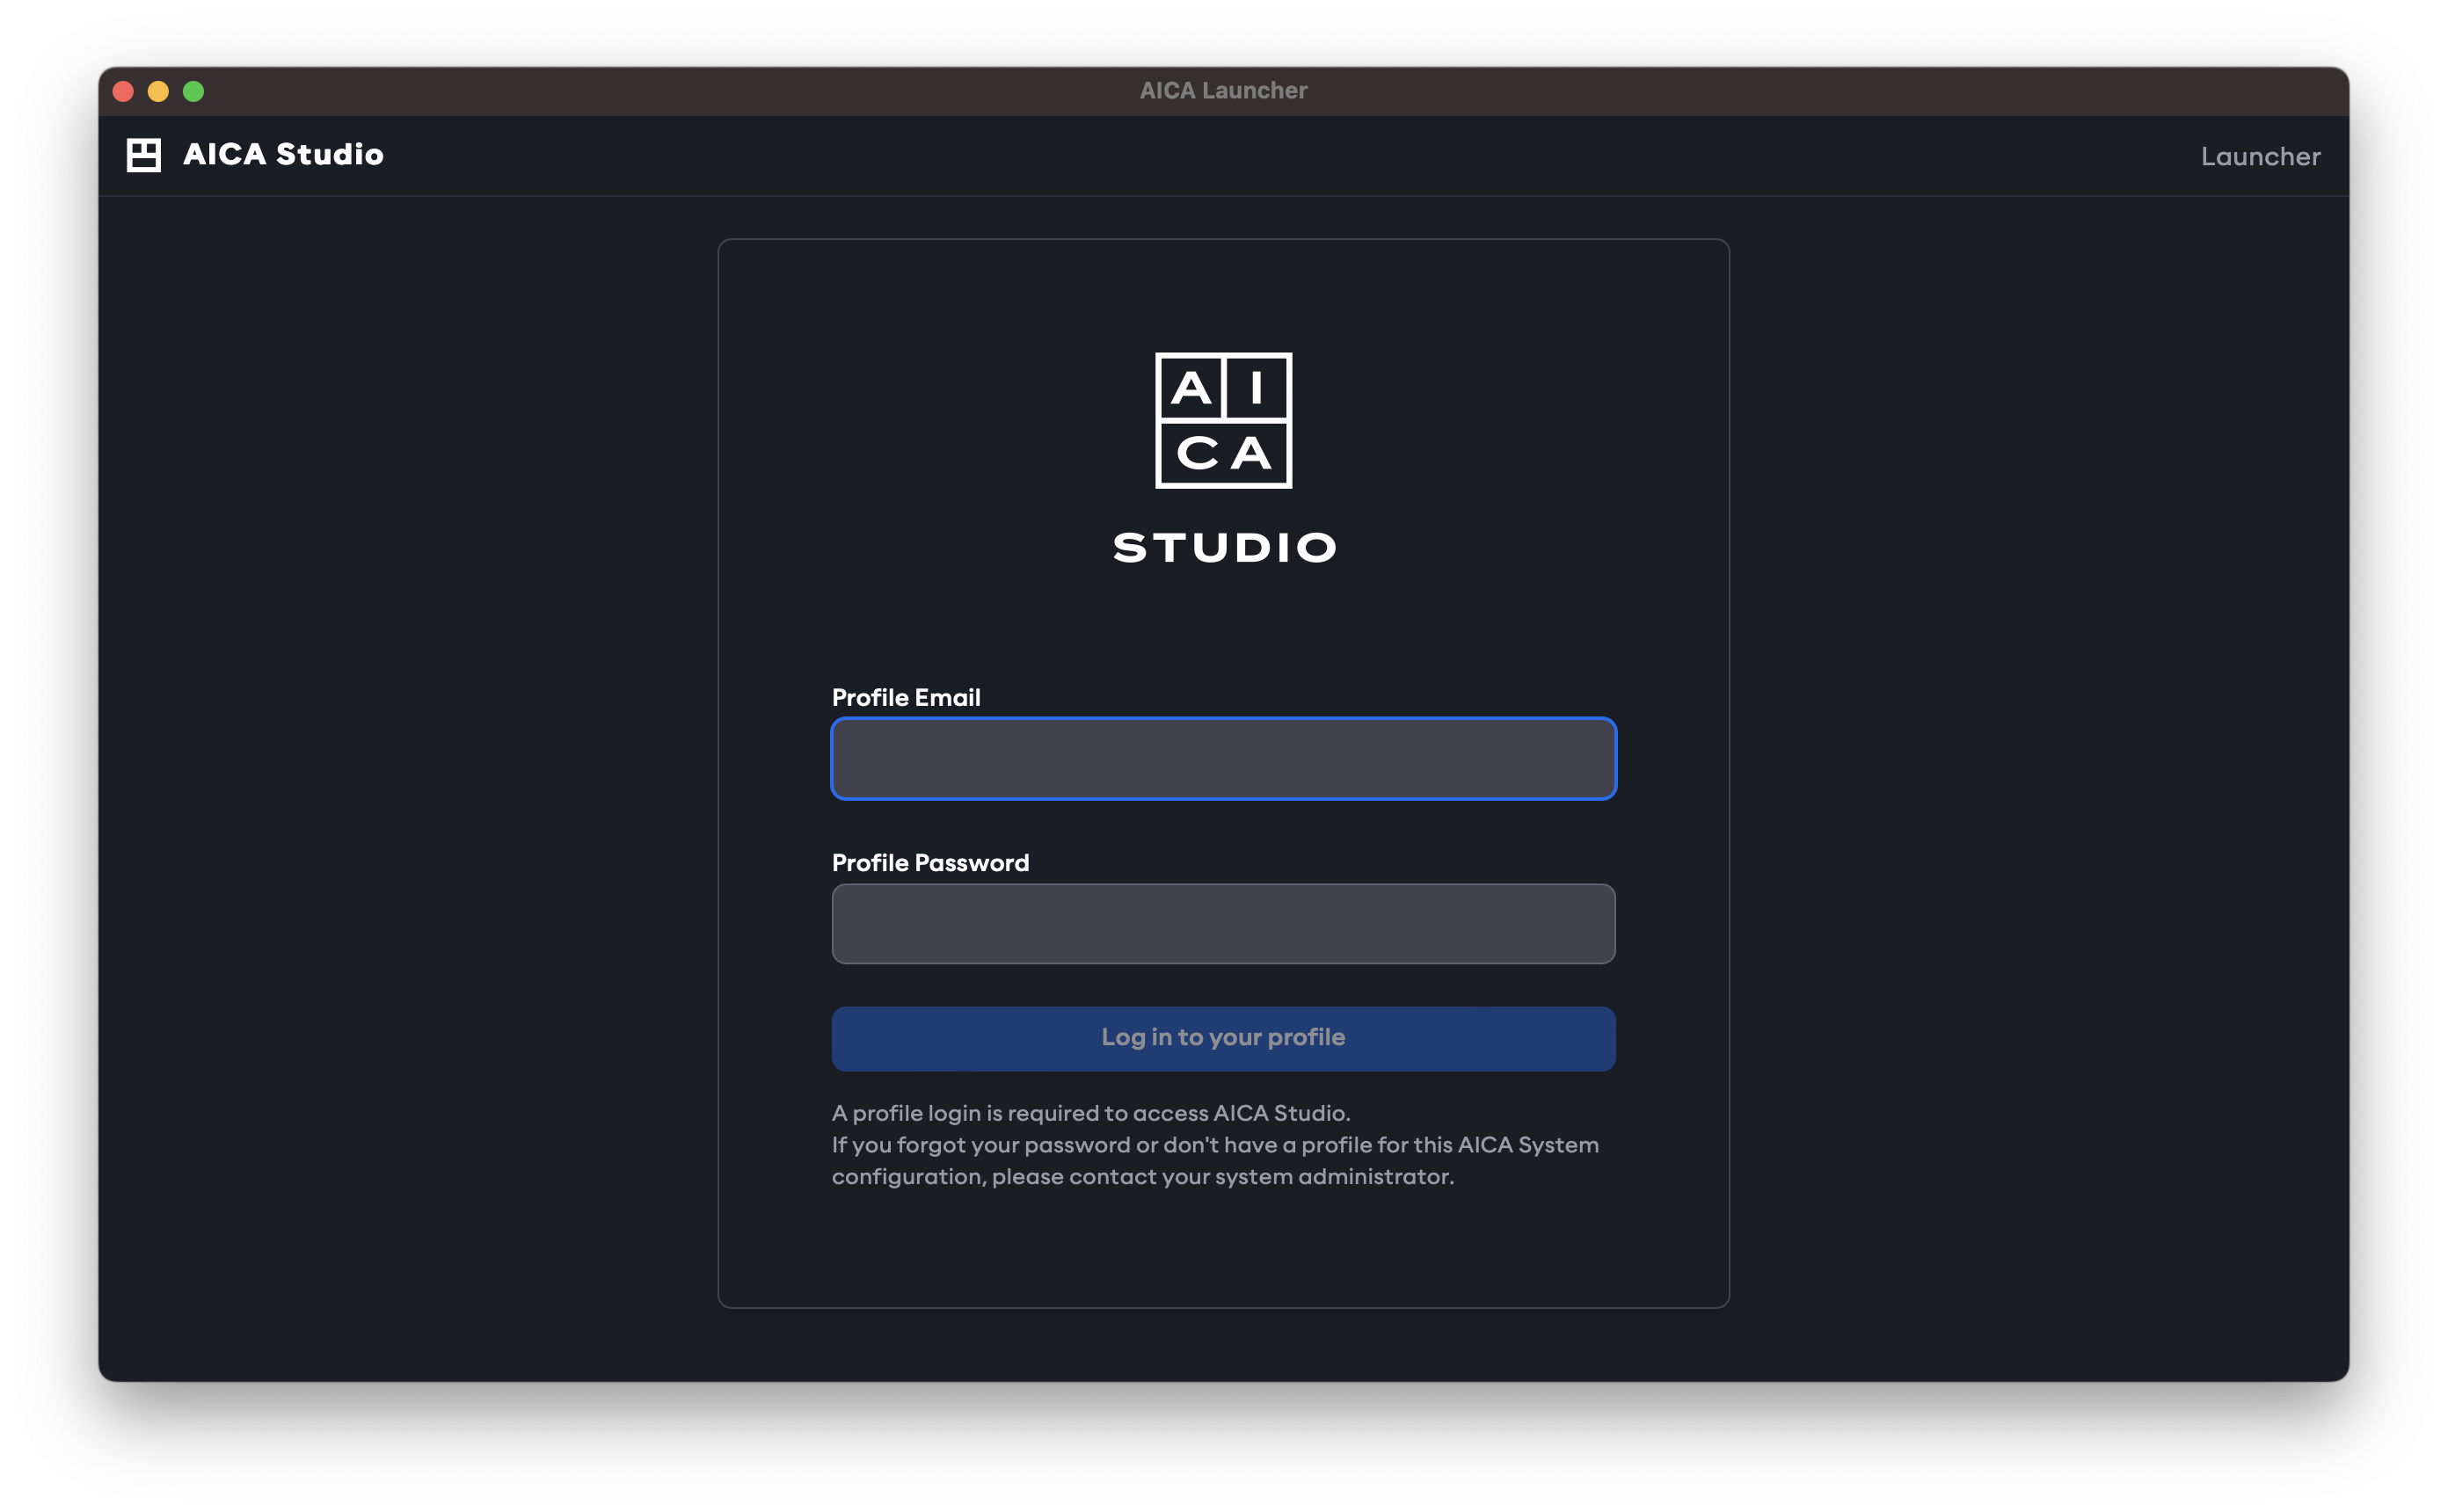Click the AICA Studio grid icon in the header

click(143, 153)
